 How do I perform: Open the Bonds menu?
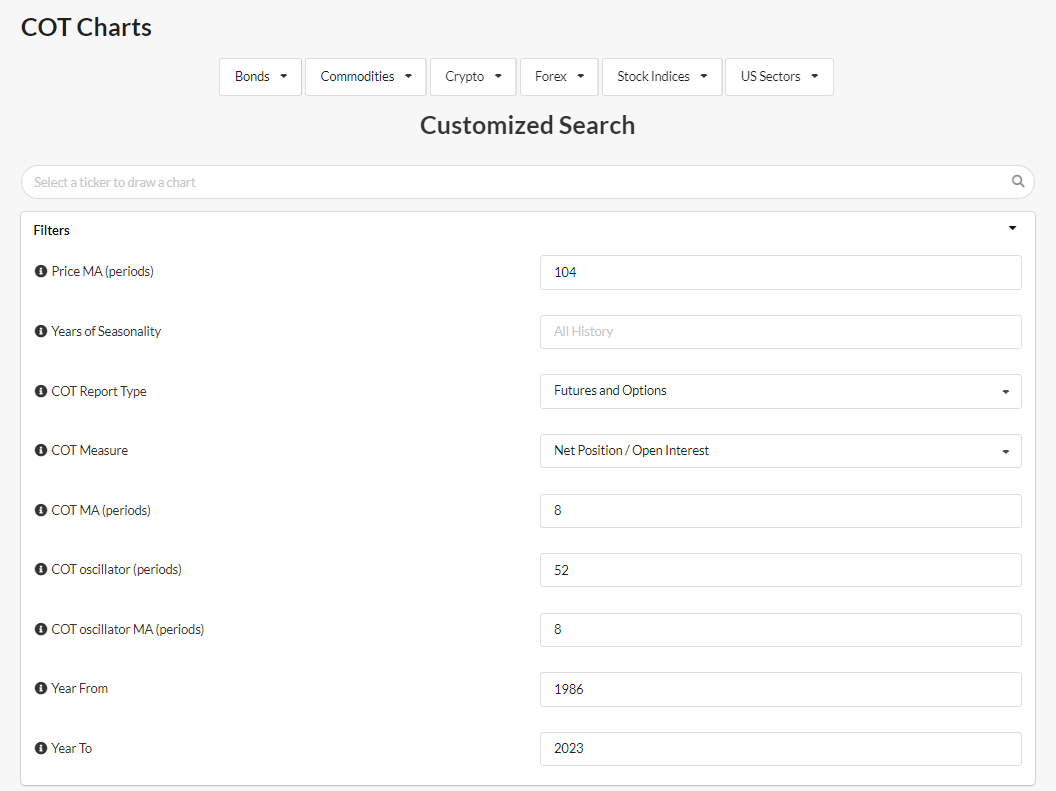[x=260, y=77]
